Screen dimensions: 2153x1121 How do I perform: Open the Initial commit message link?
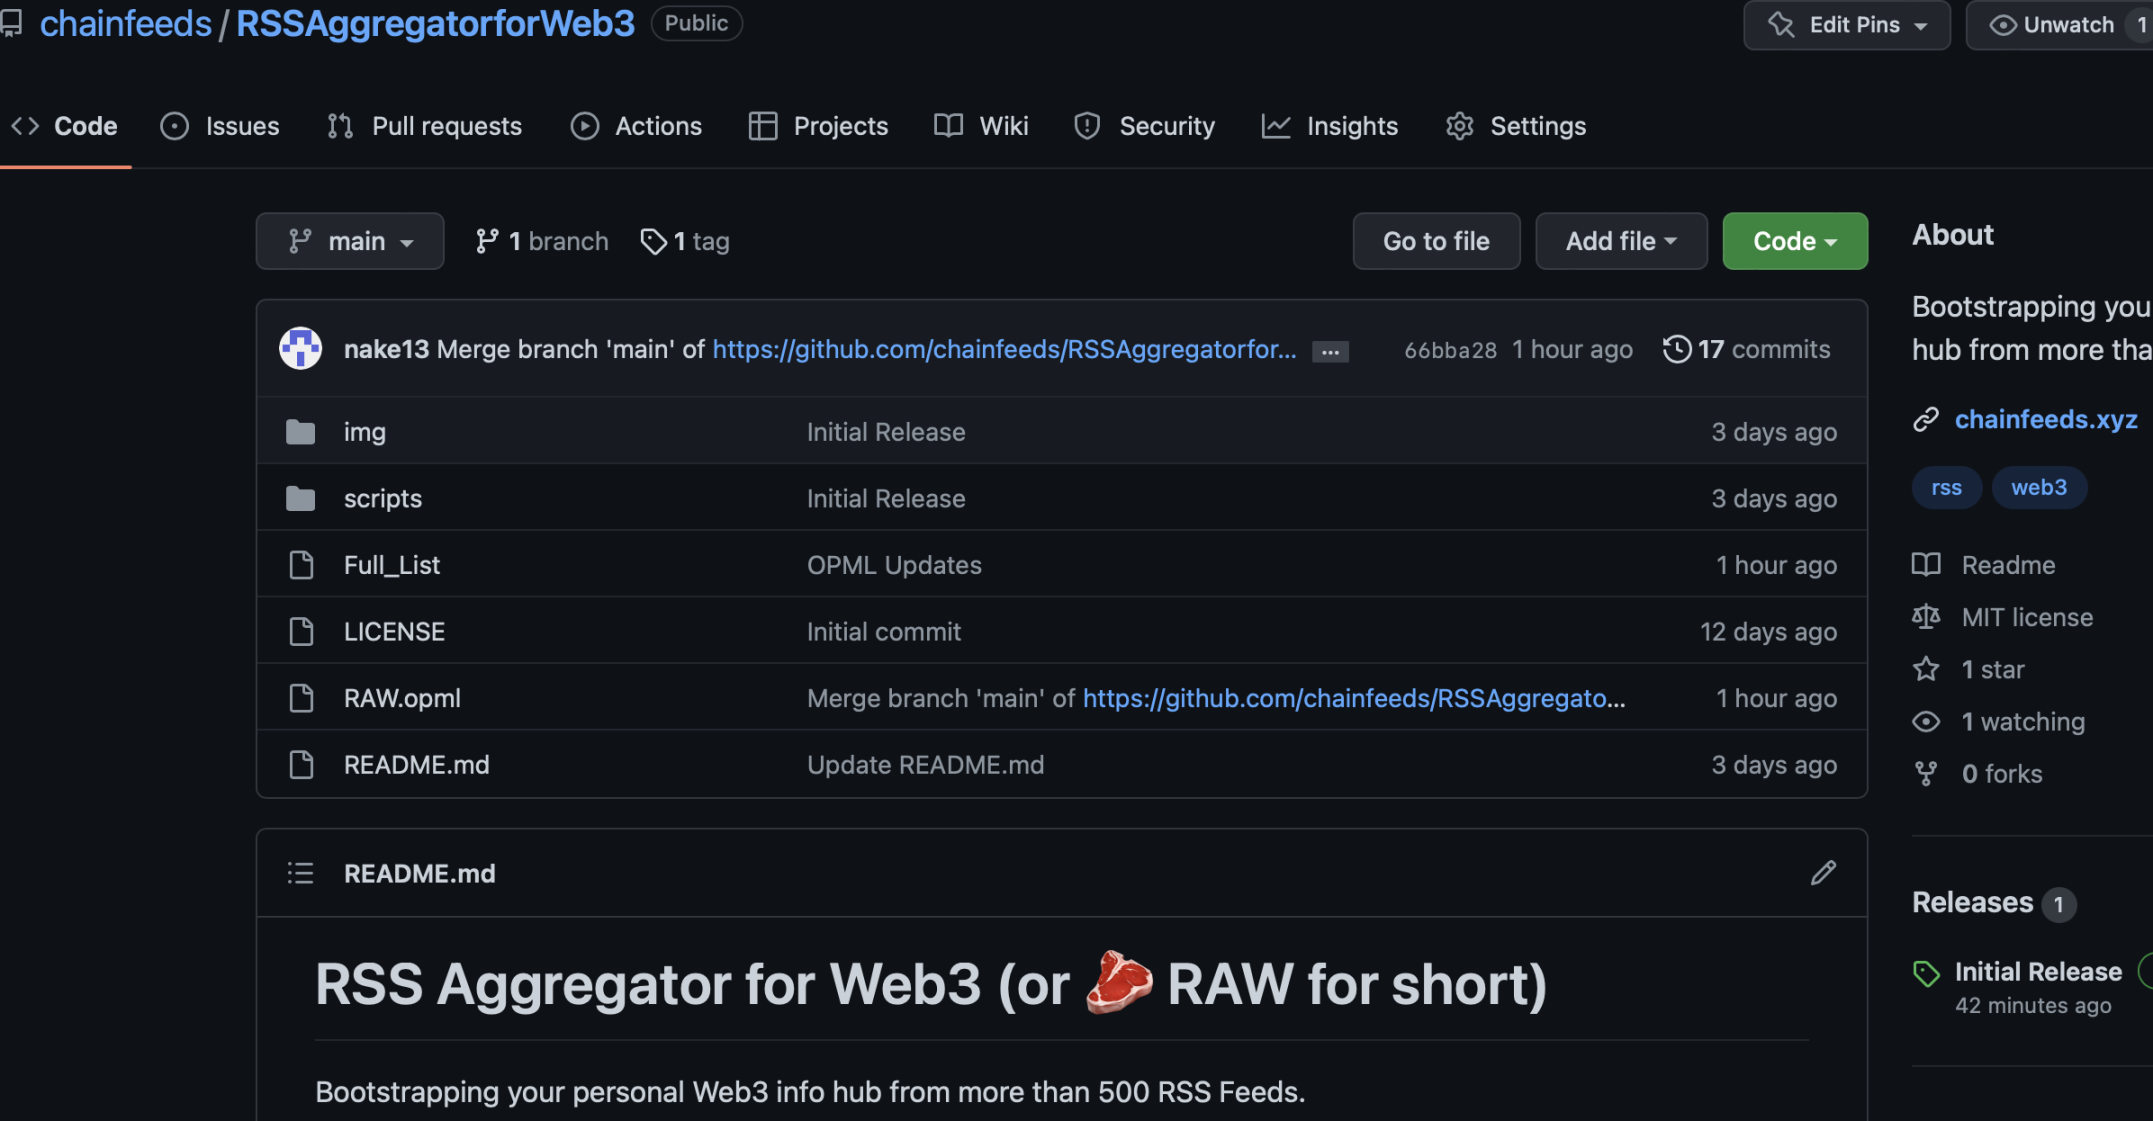(884, 631)
